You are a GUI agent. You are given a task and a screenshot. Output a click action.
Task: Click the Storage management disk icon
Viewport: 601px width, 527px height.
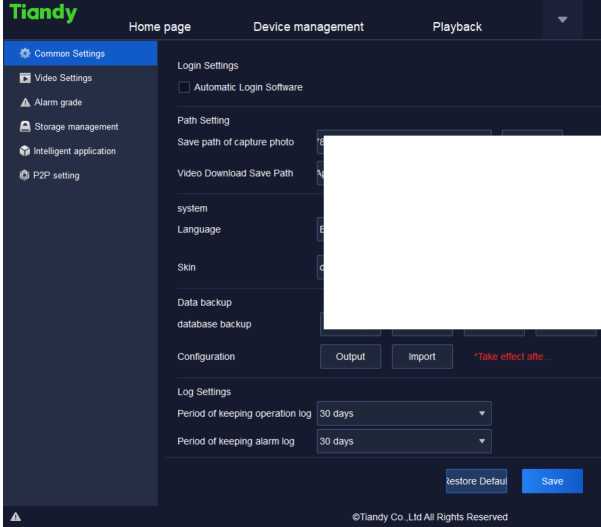coord(25,127)
